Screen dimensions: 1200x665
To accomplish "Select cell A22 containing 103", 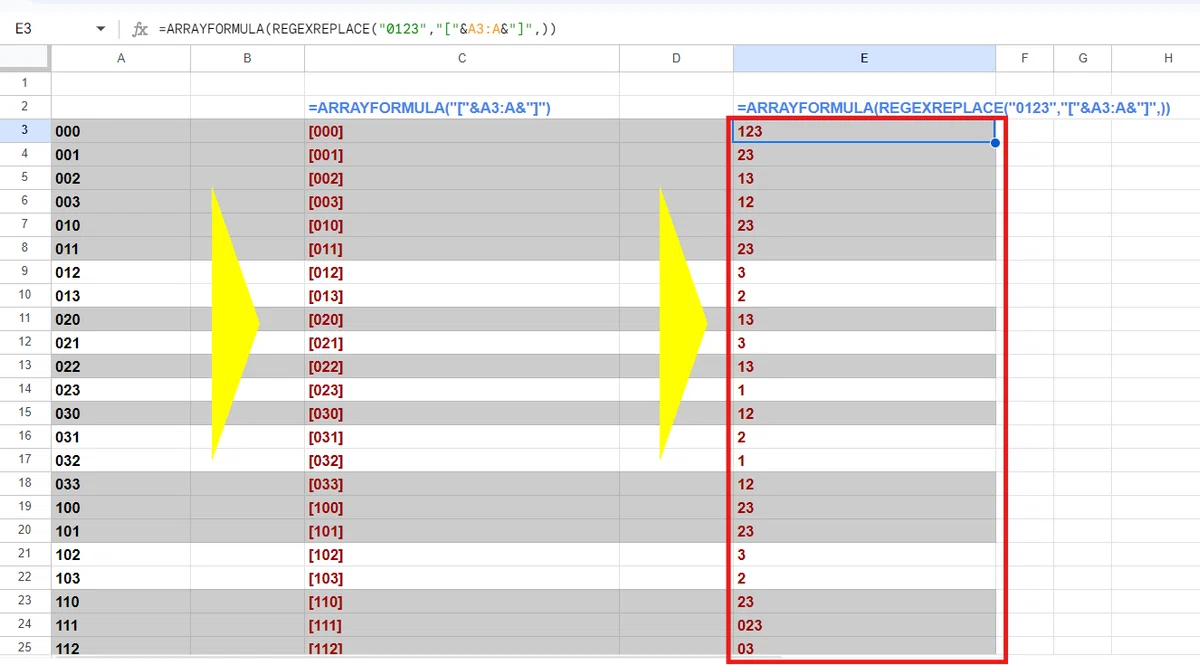I will click(x=121, y=578).
